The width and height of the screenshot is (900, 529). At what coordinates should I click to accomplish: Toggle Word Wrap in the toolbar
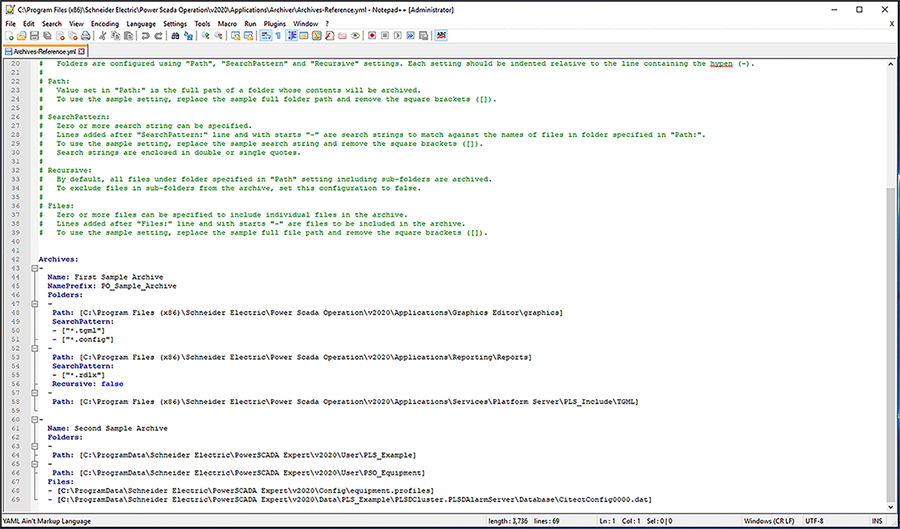(x=266, y=35)
